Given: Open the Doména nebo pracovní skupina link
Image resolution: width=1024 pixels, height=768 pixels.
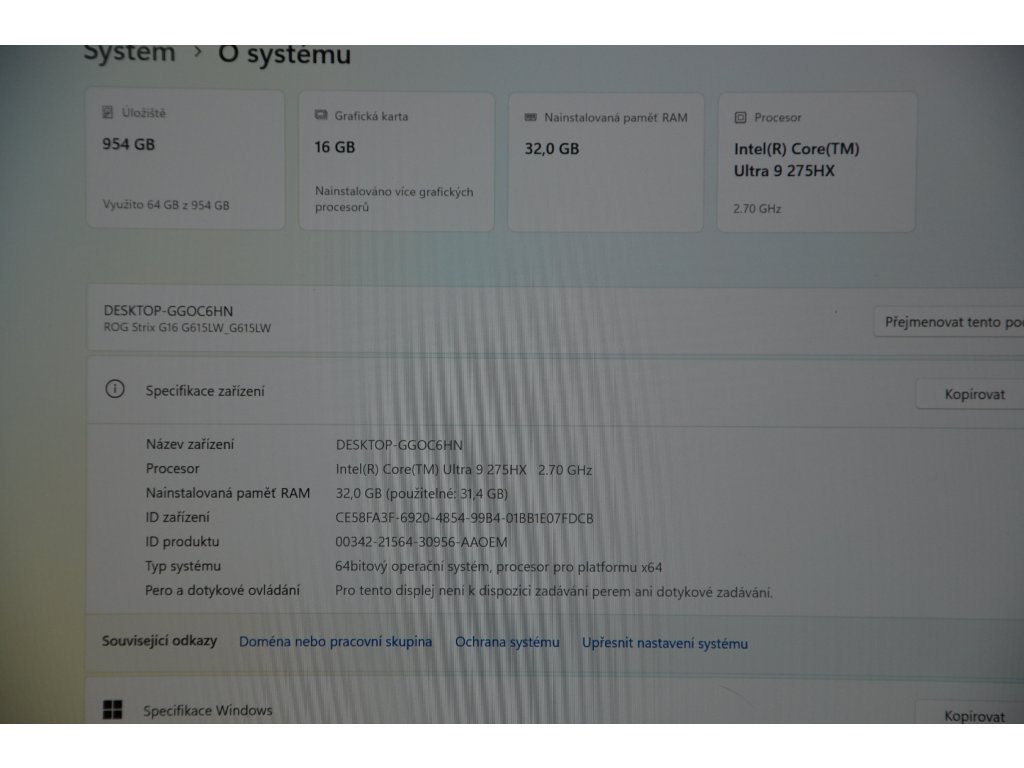Looking at the screenshot, I should click(x=336, y=641).
